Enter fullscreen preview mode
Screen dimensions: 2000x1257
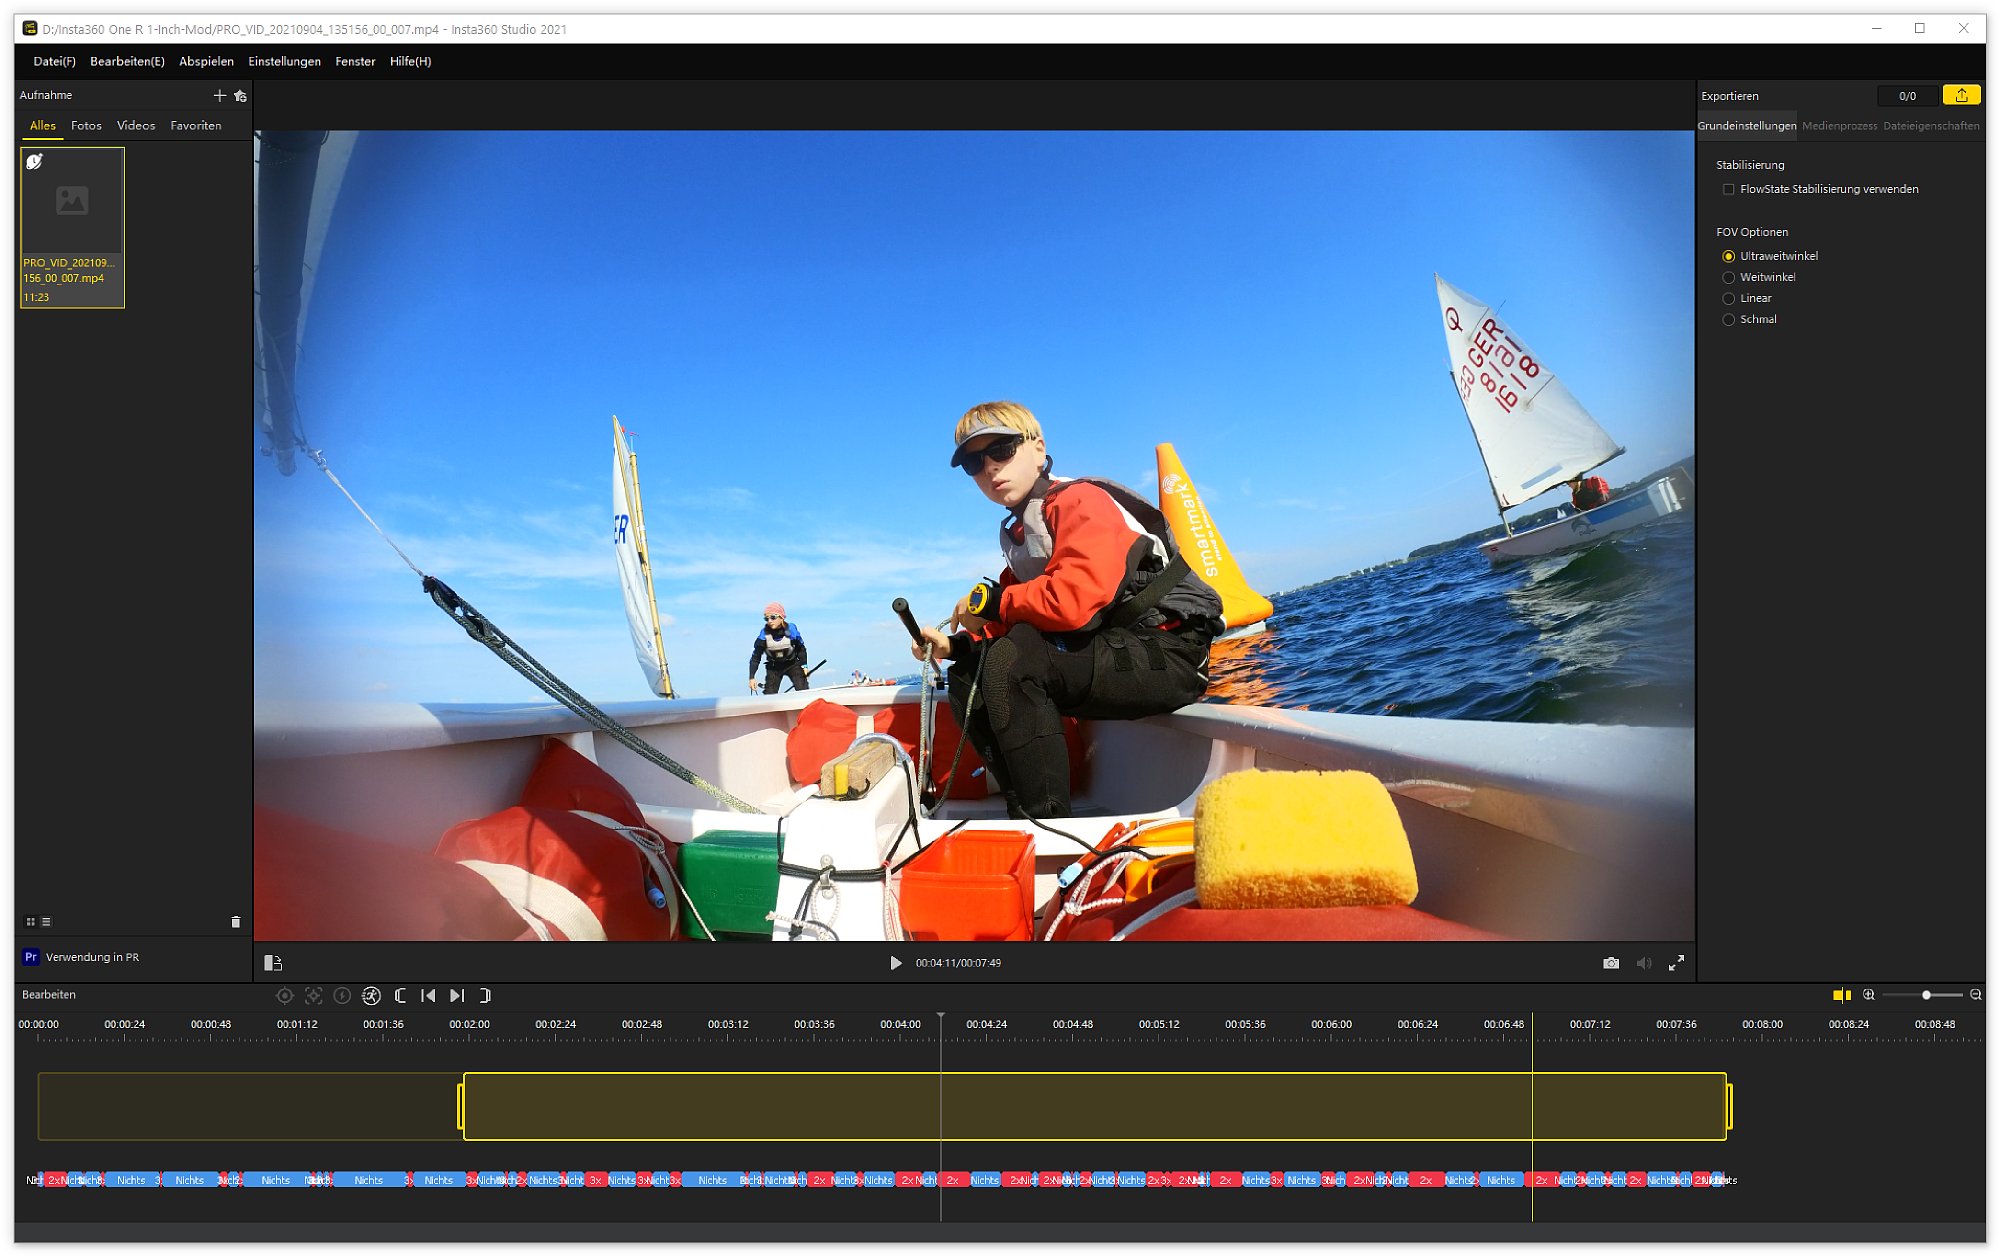[x=1676, y=963]
